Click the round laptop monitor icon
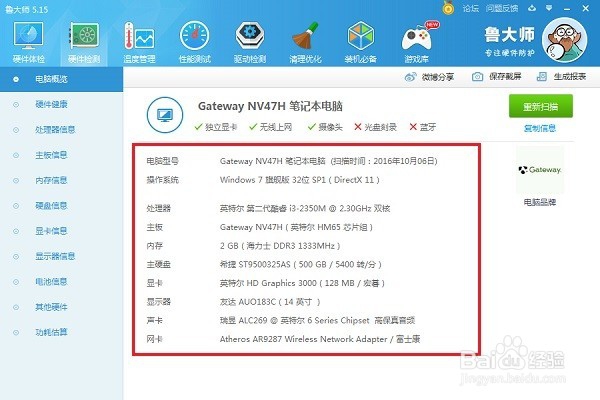Viewport: 600px width, 400px height. point(165,115)
